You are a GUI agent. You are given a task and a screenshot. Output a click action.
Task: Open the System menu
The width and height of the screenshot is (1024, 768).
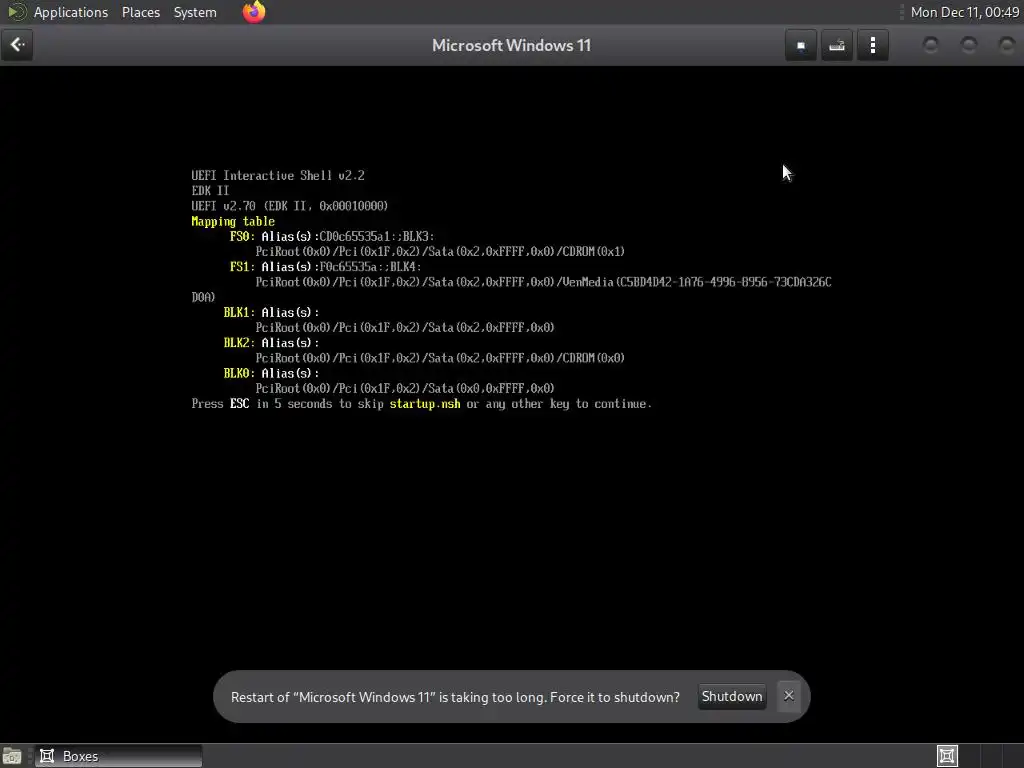point(195,12)
